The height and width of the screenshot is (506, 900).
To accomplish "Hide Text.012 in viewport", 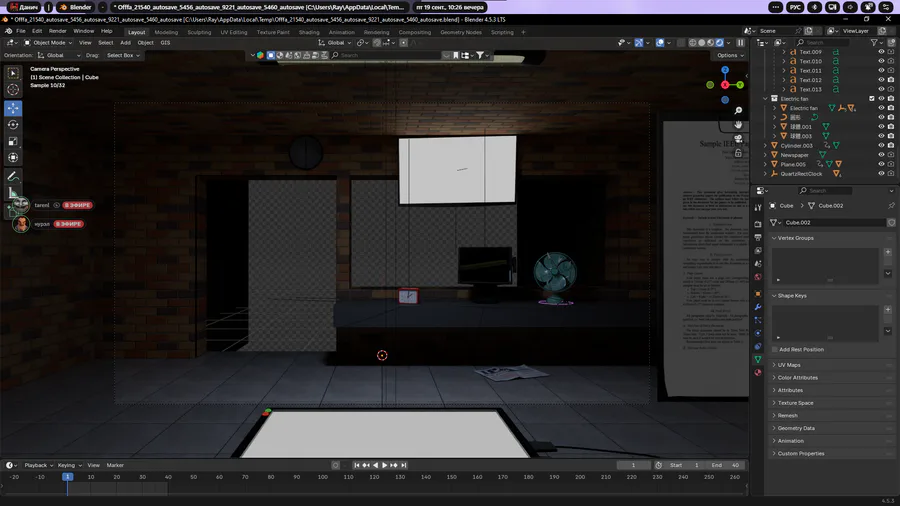I will tap(881, 80).
